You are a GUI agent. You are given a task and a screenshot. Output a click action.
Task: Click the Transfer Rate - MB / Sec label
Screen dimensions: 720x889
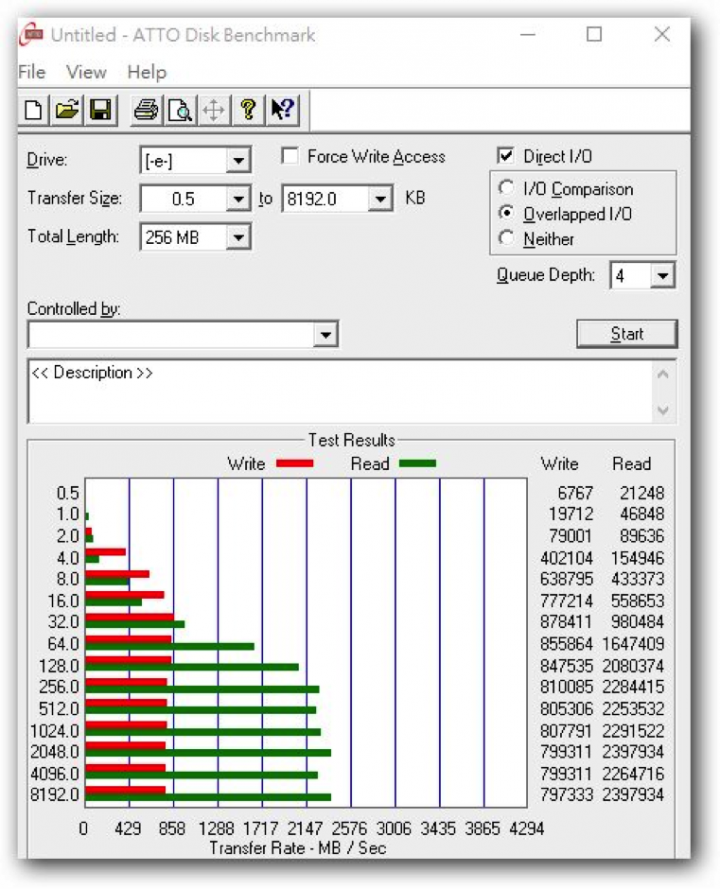[x=298, y=848]
